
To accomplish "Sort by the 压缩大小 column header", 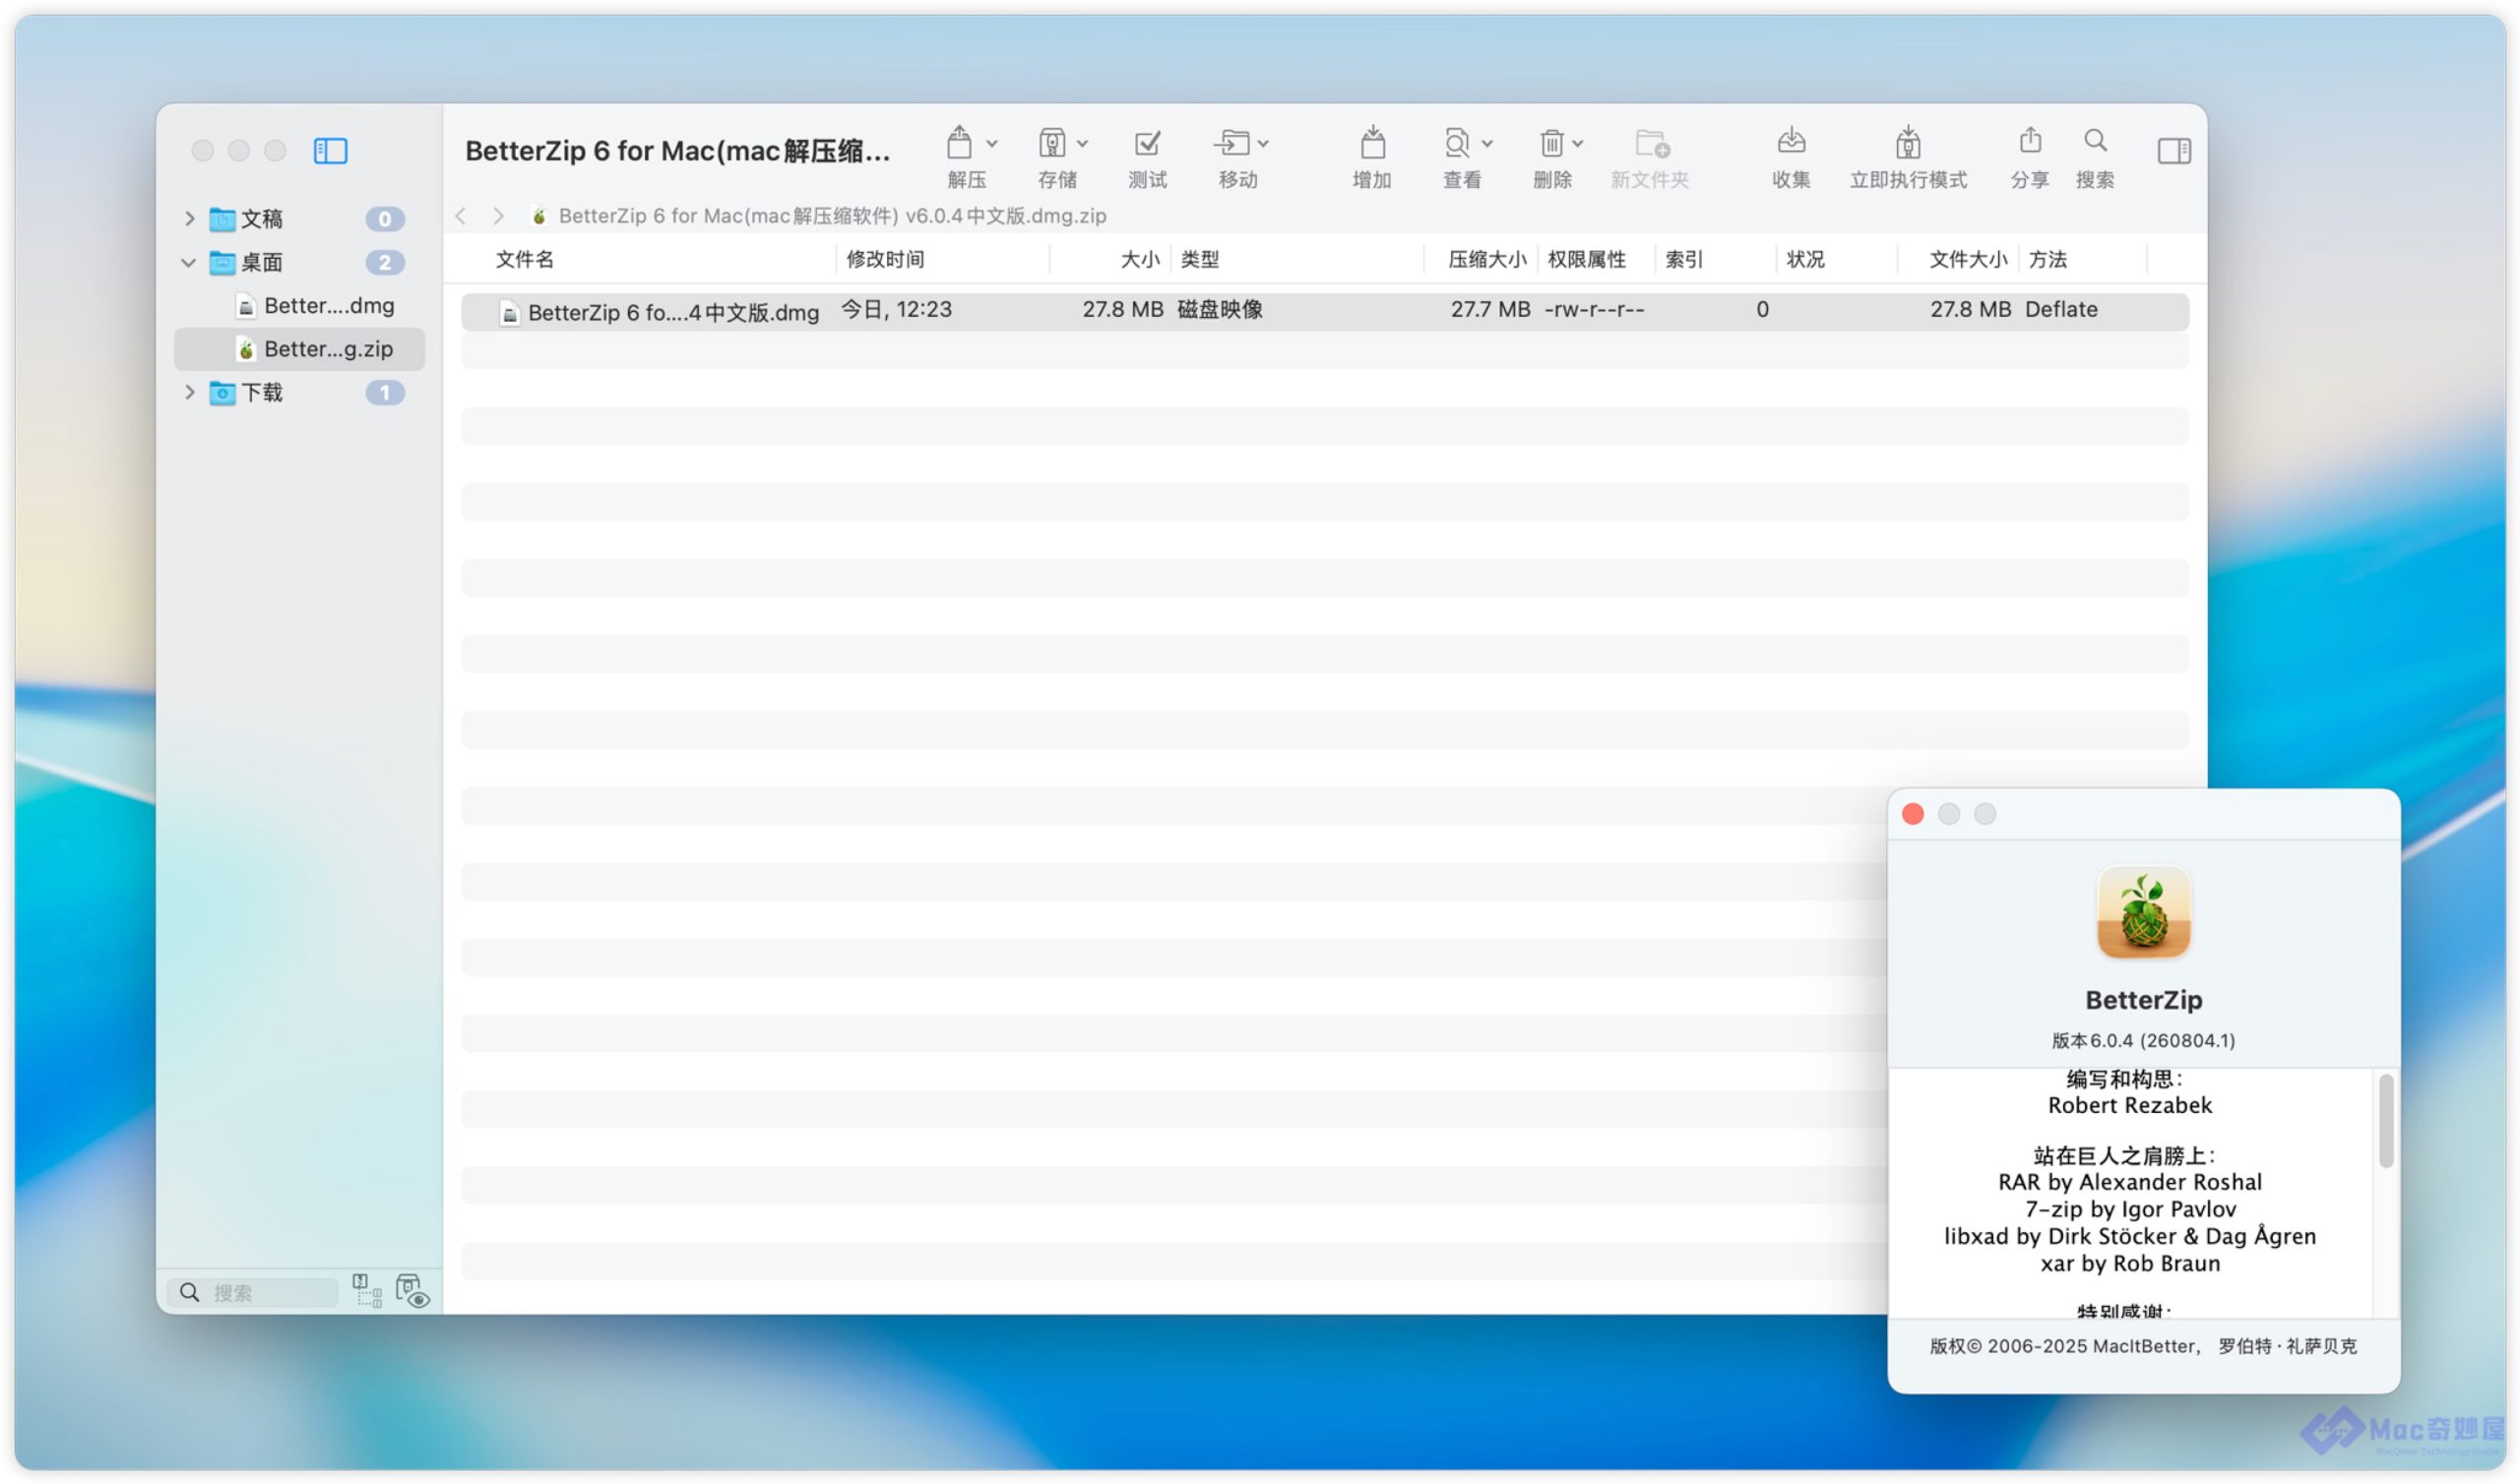I will pyautogui.click(x=1487, y=259).
